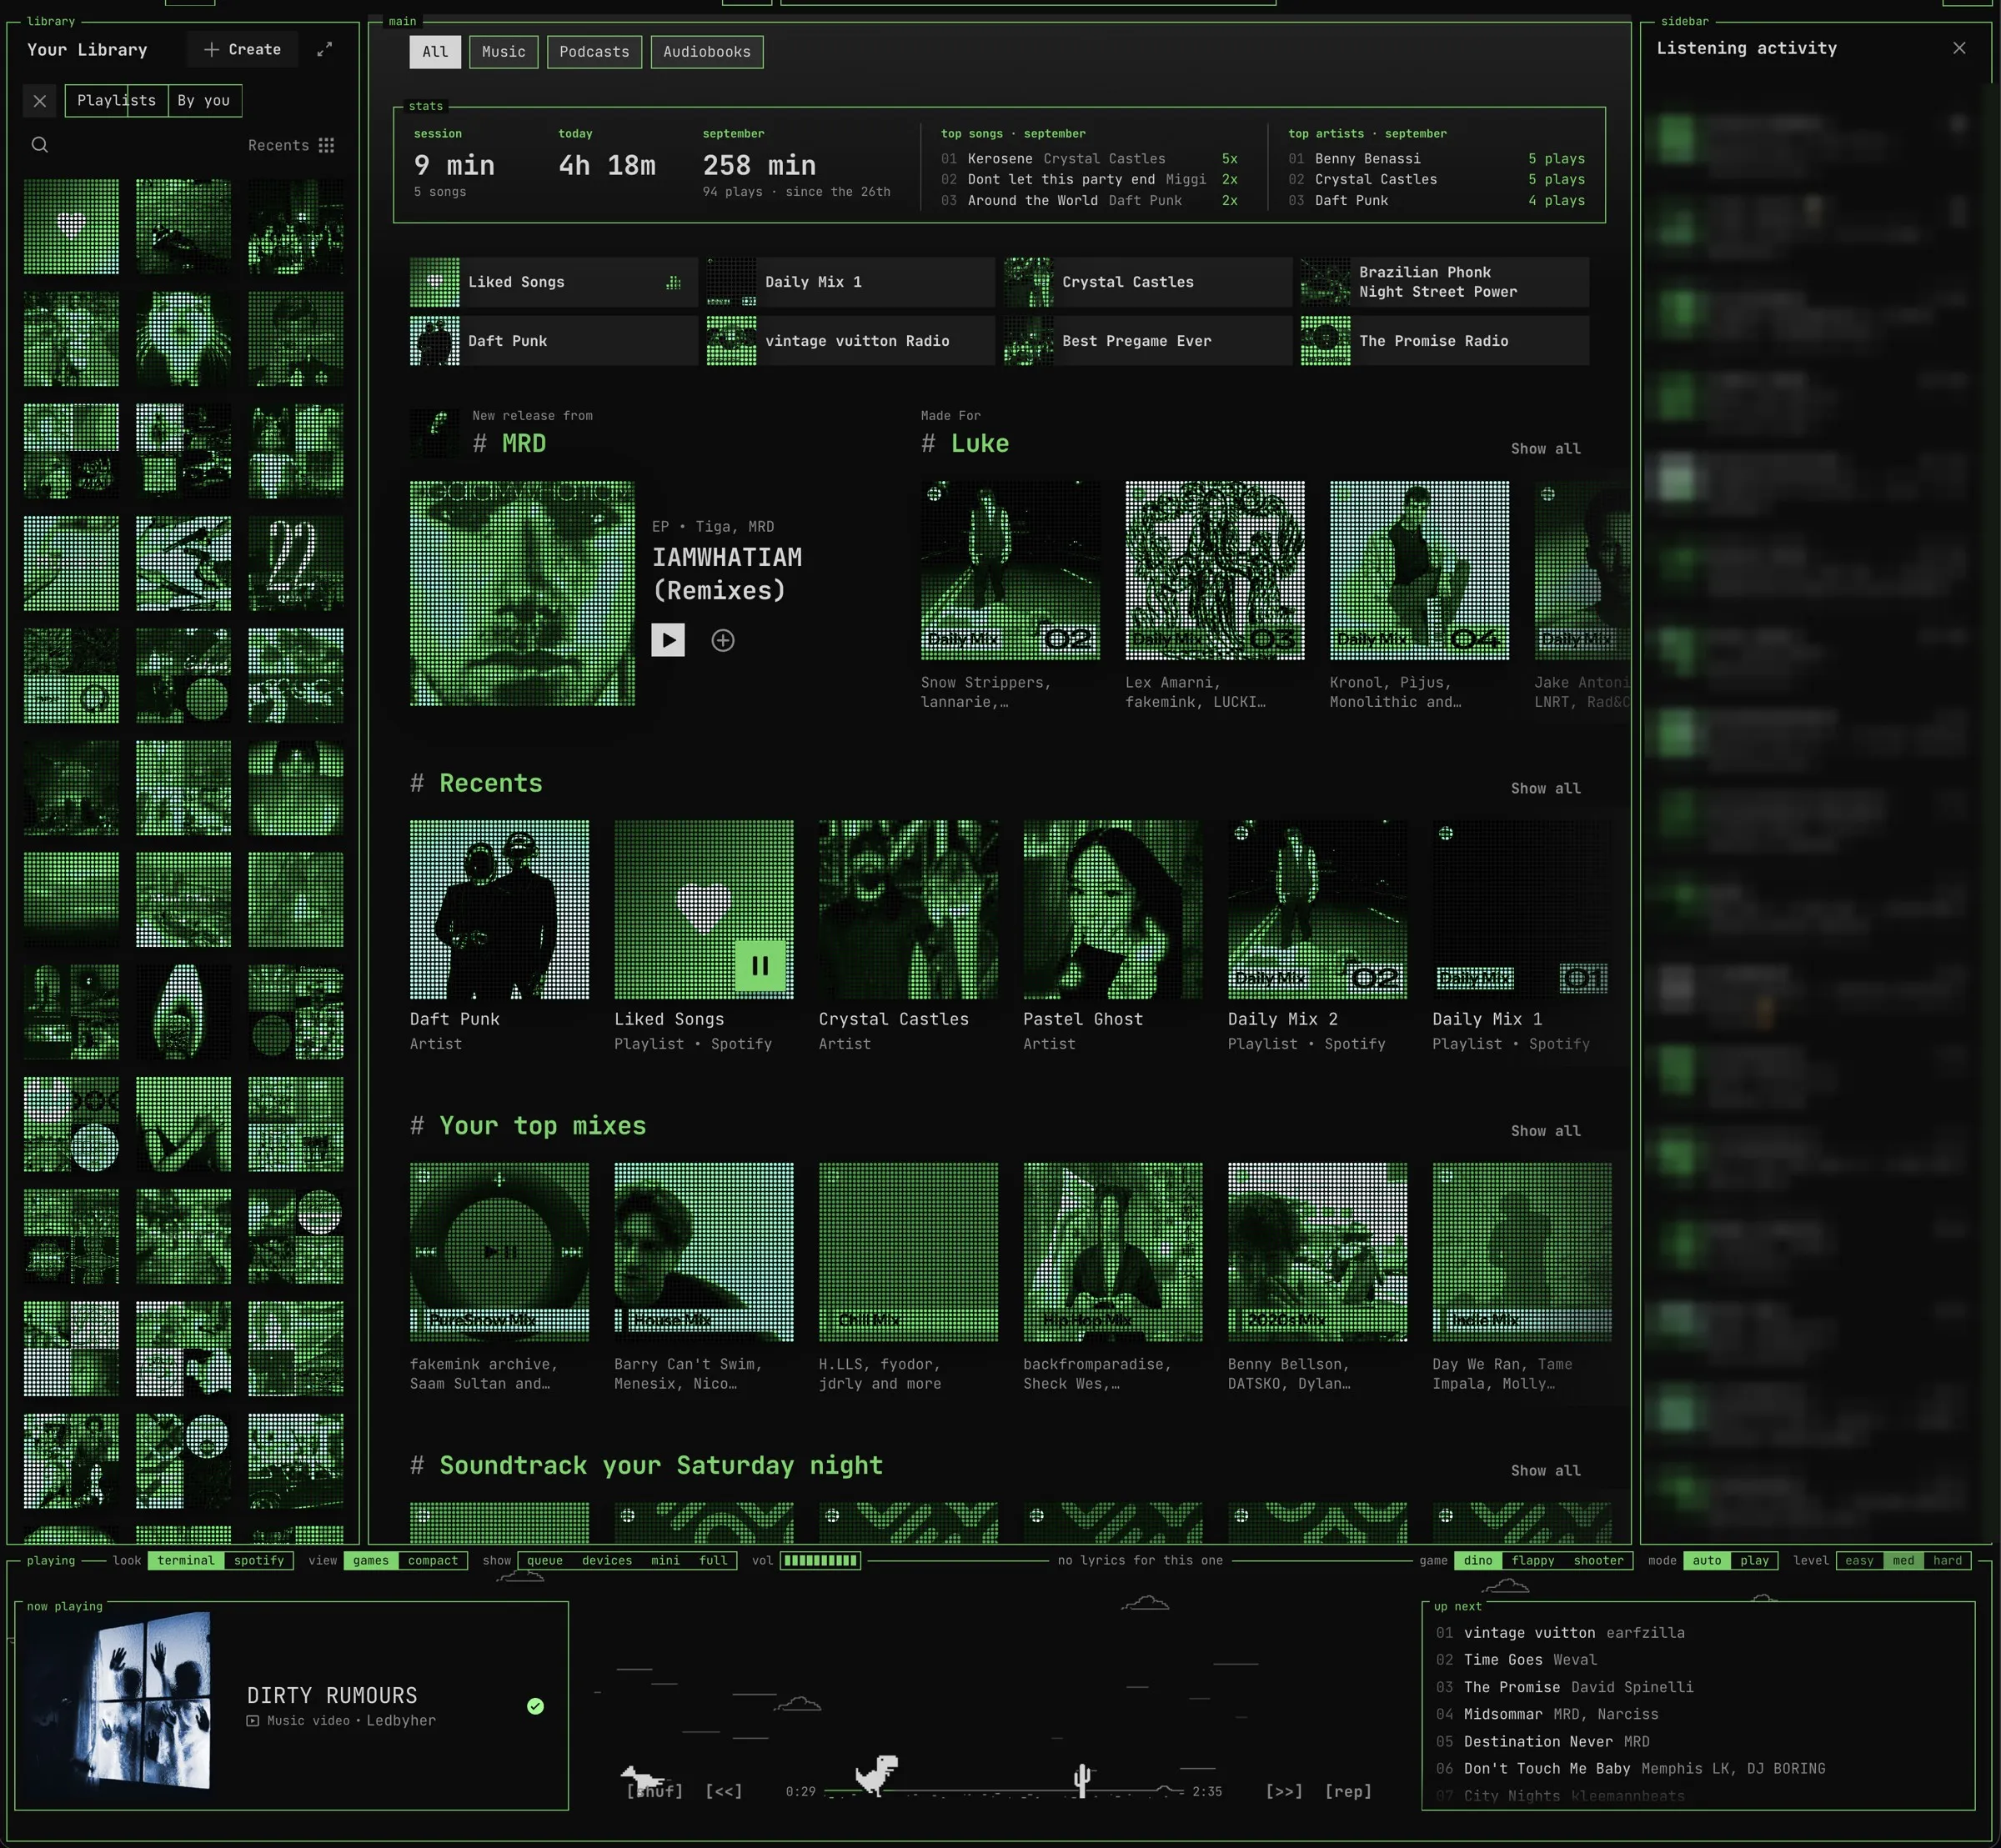Toggle repeat [rep] control
This screenshot has height=1848, width=2001.
point(1348,1791)
